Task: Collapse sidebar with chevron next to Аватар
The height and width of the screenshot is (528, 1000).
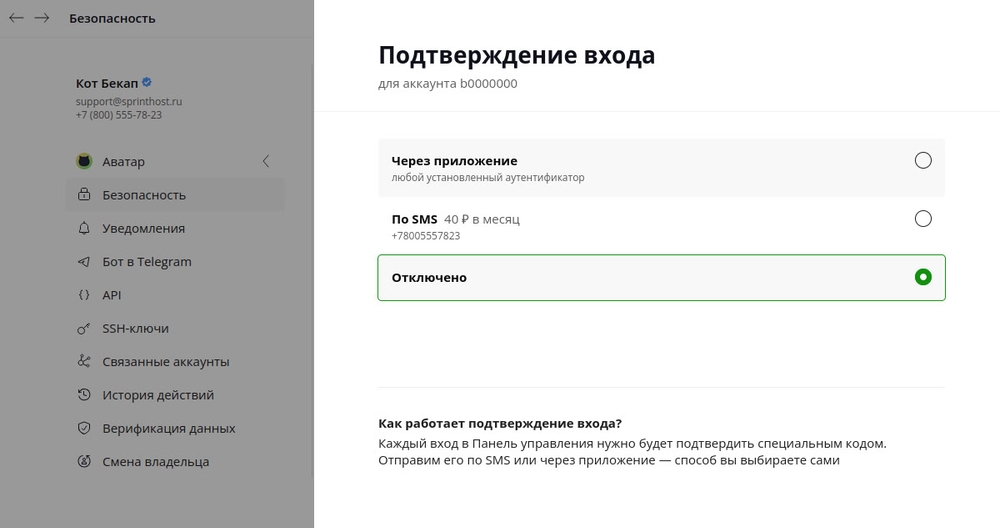Action: click(x=266, y=161)
